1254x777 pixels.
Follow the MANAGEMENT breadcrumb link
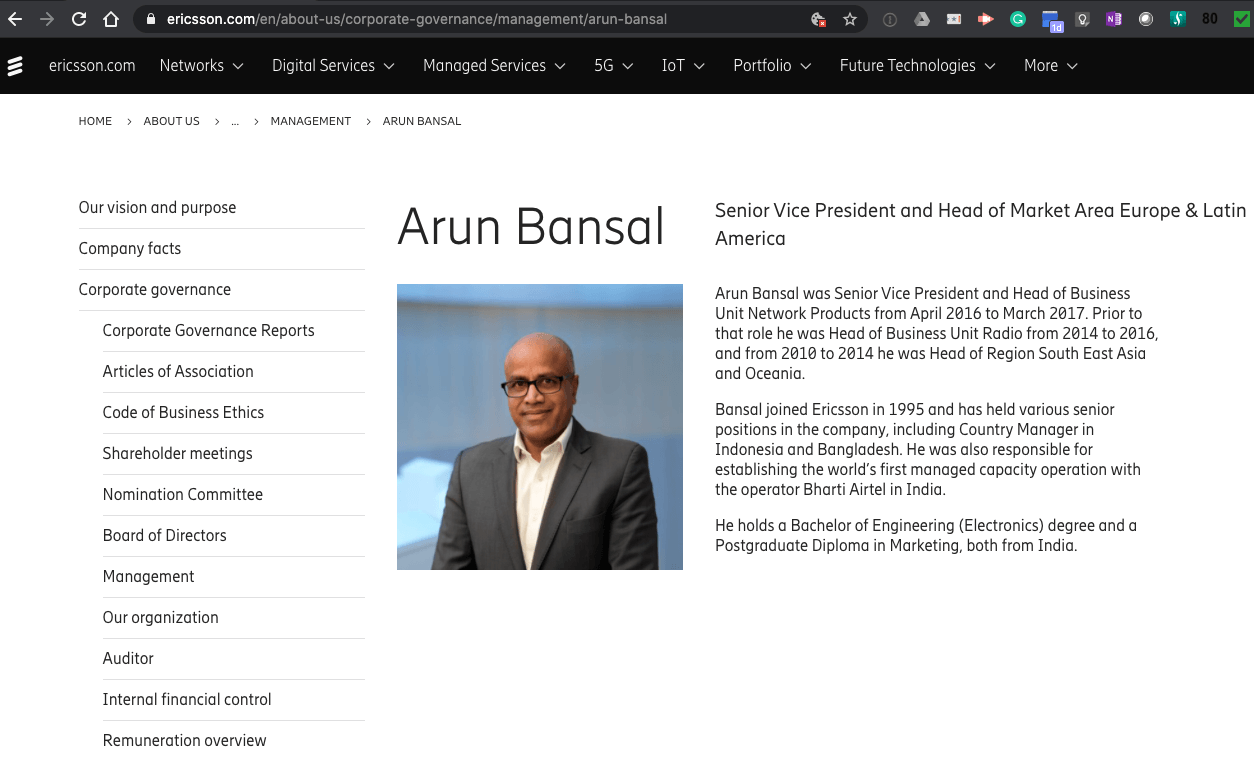(x=311, y=121)
